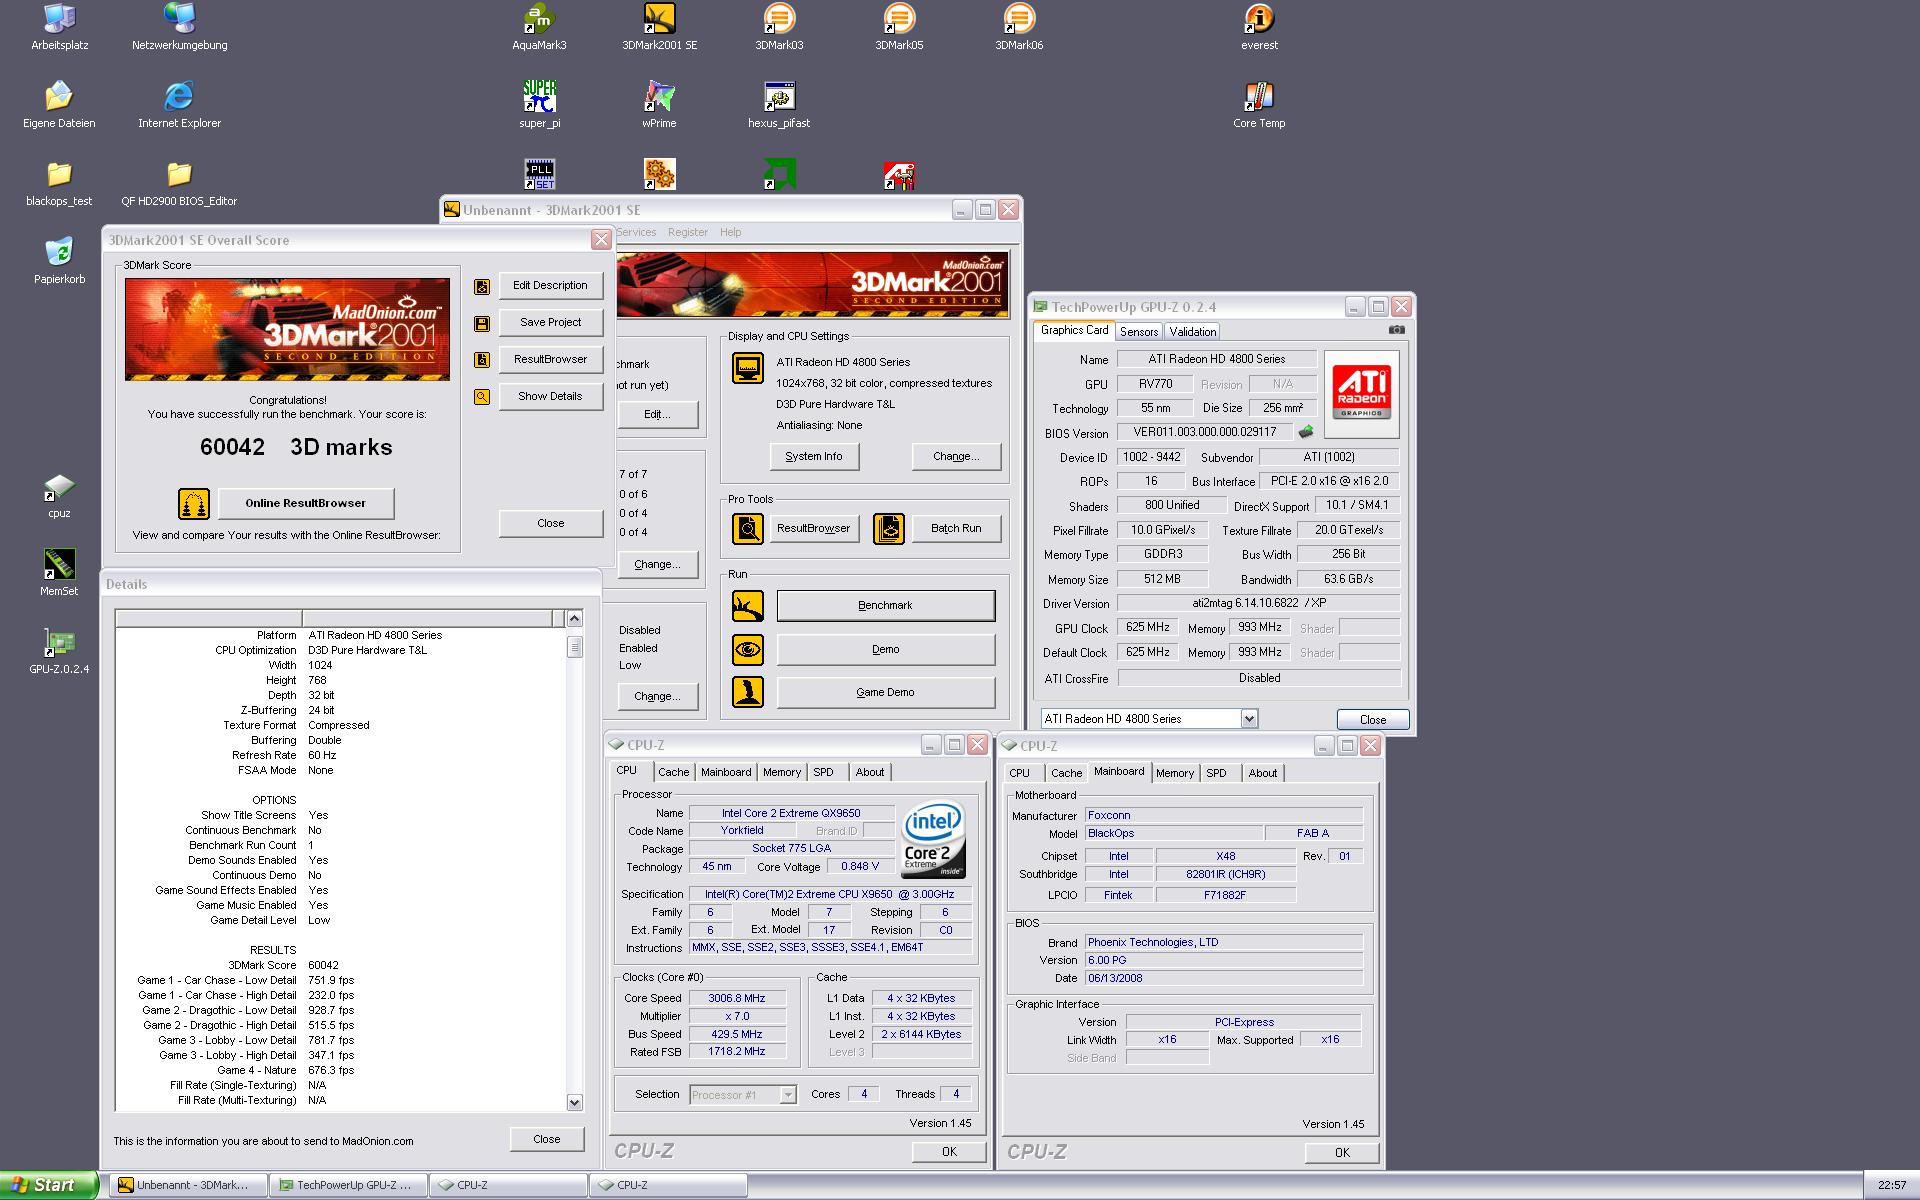The width and height of the screenshot is (1920, 1200).
Task: Launch Internet Explorer from the desktop
Action: (179, 105)
